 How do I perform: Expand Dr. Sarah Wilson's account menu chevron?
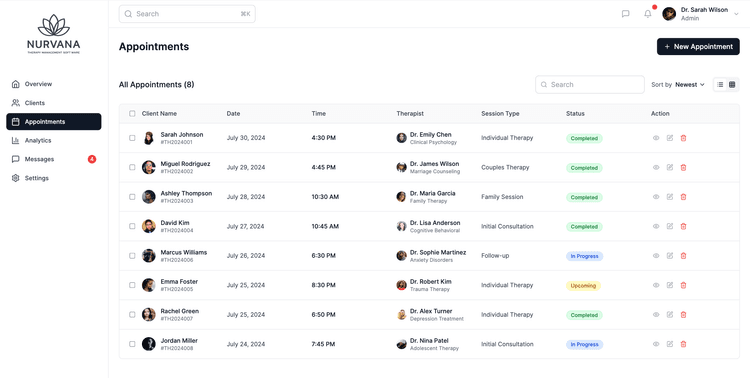tap(736, 14)
